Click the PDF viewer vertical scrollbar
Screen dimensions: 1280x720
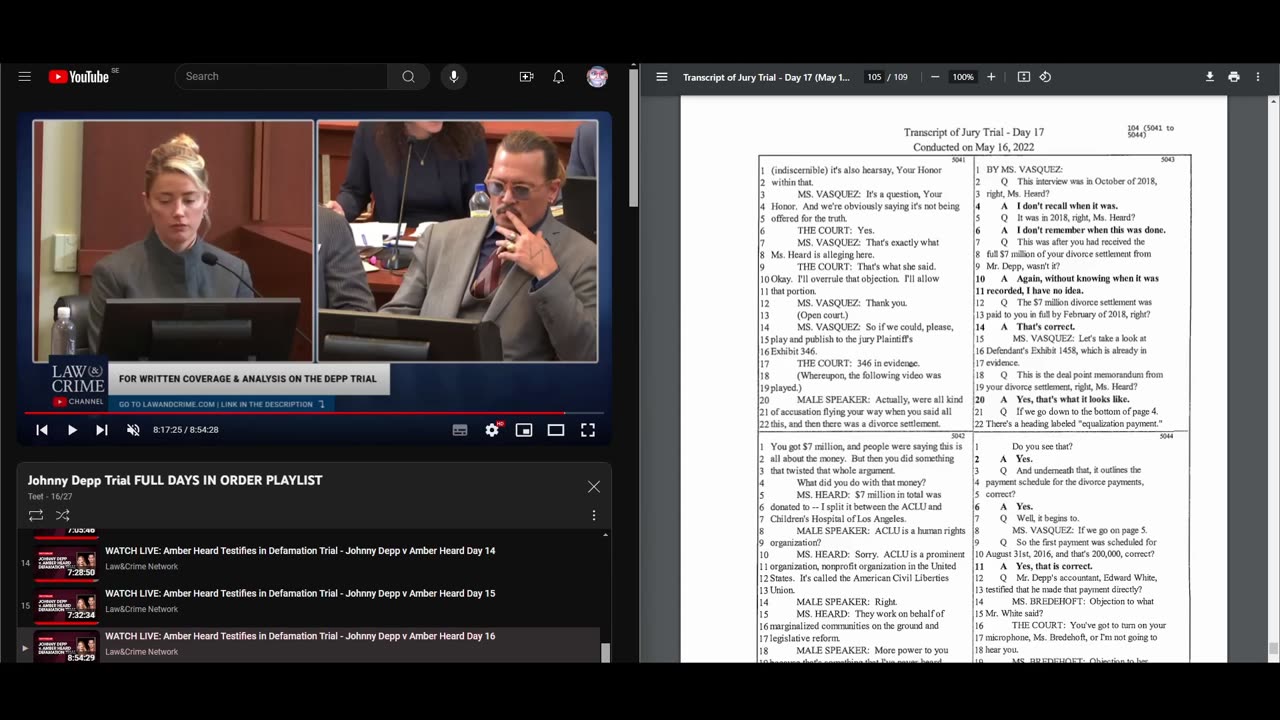(1273, 649)
